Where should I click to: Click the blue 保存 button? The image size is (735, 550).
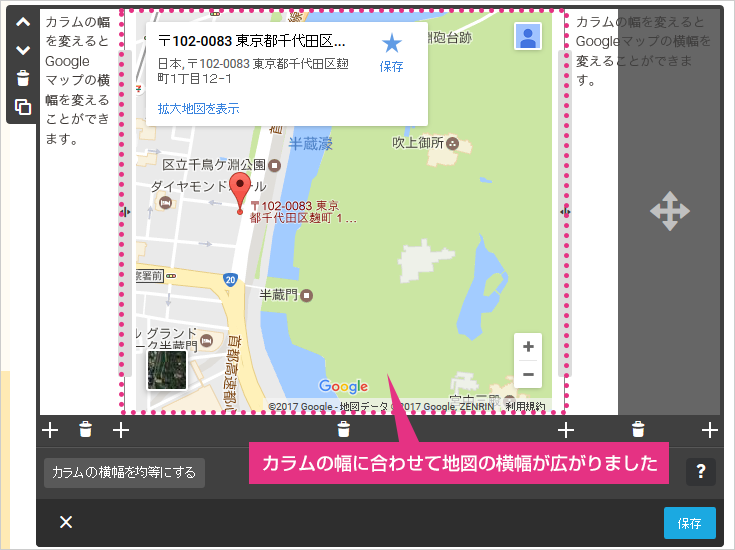click(x=690, y=523)
